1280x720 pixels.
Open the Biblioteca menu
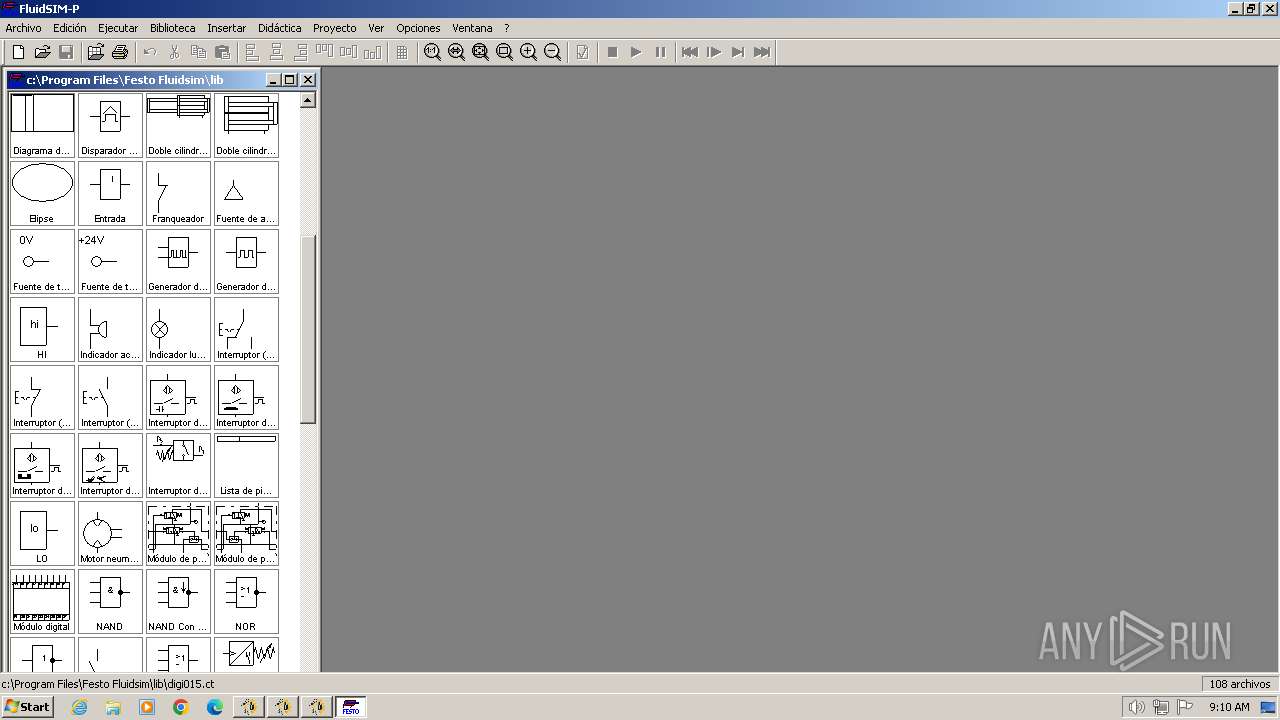point(173,28)
